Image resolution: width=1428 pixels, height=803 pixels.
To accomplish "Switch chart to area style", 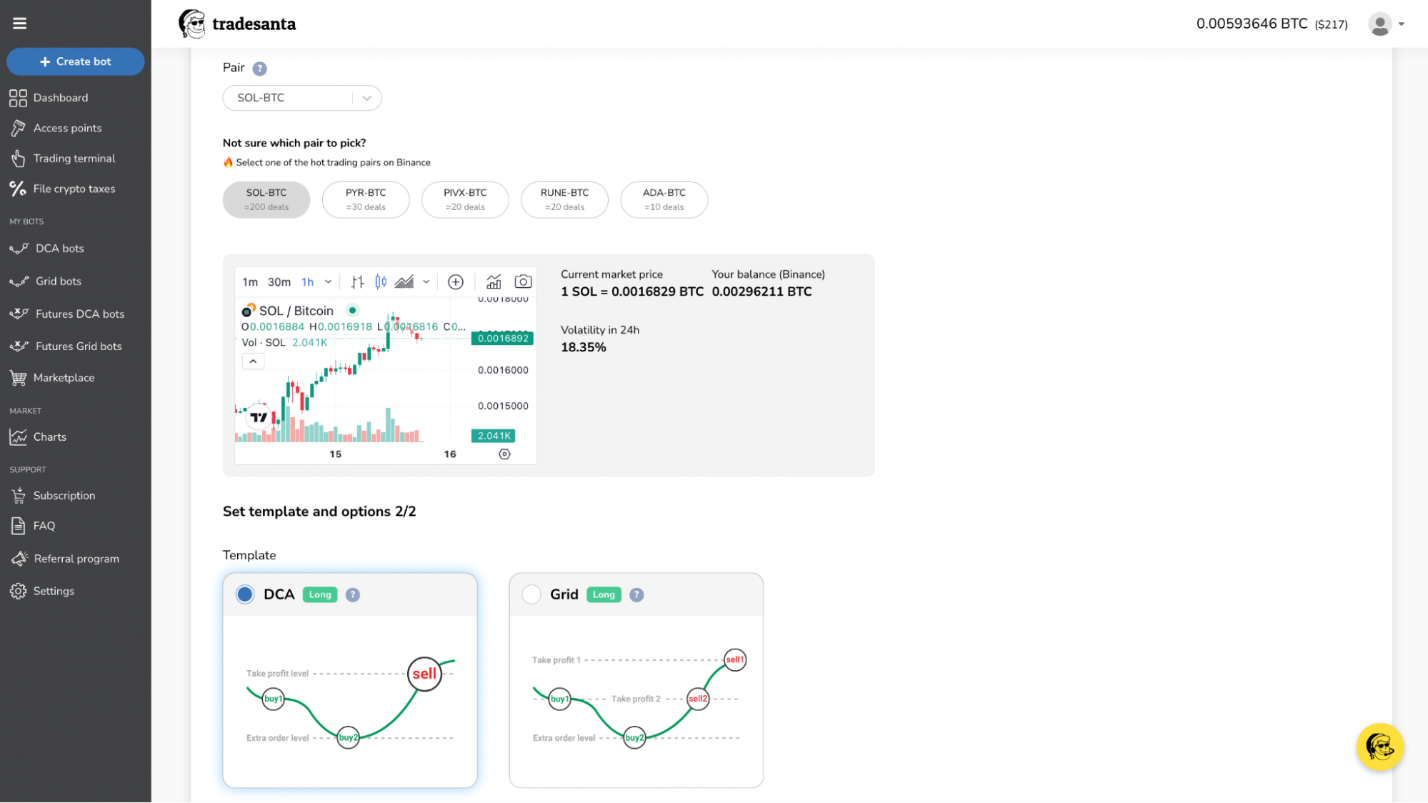I will [404, 282].
